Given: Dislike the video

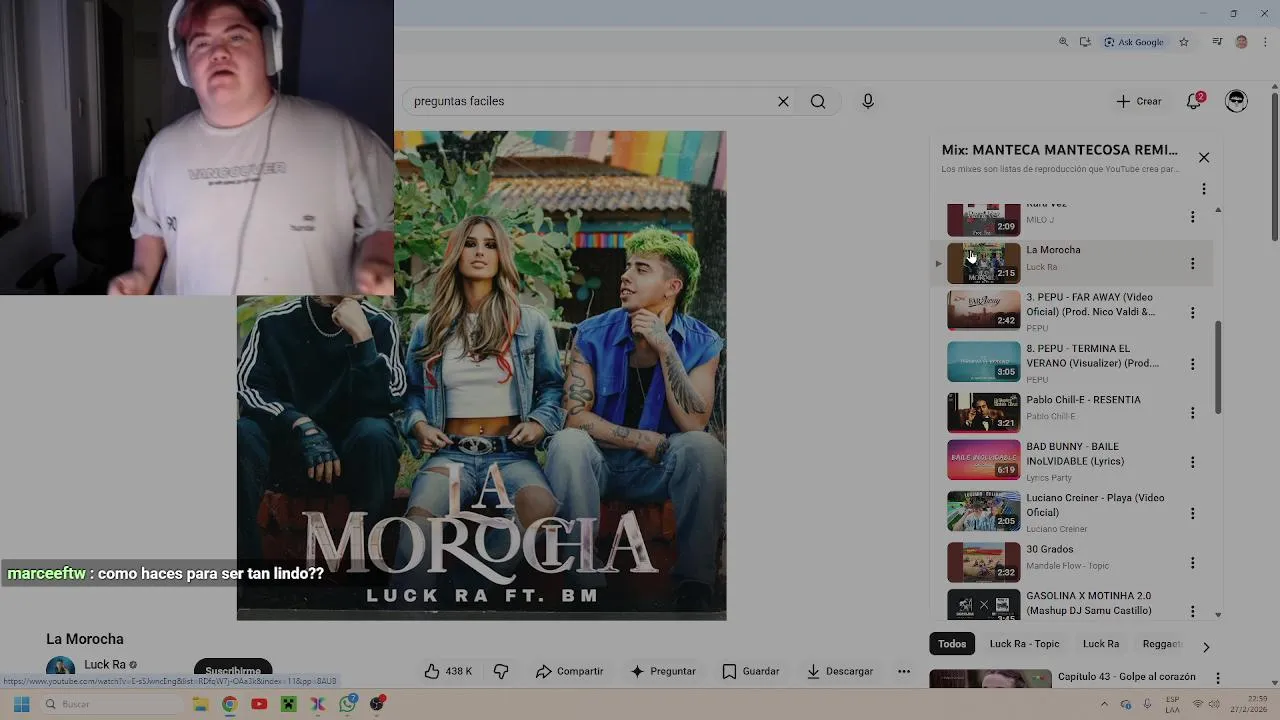Looking at the screenshot, I should pos(501,671).
